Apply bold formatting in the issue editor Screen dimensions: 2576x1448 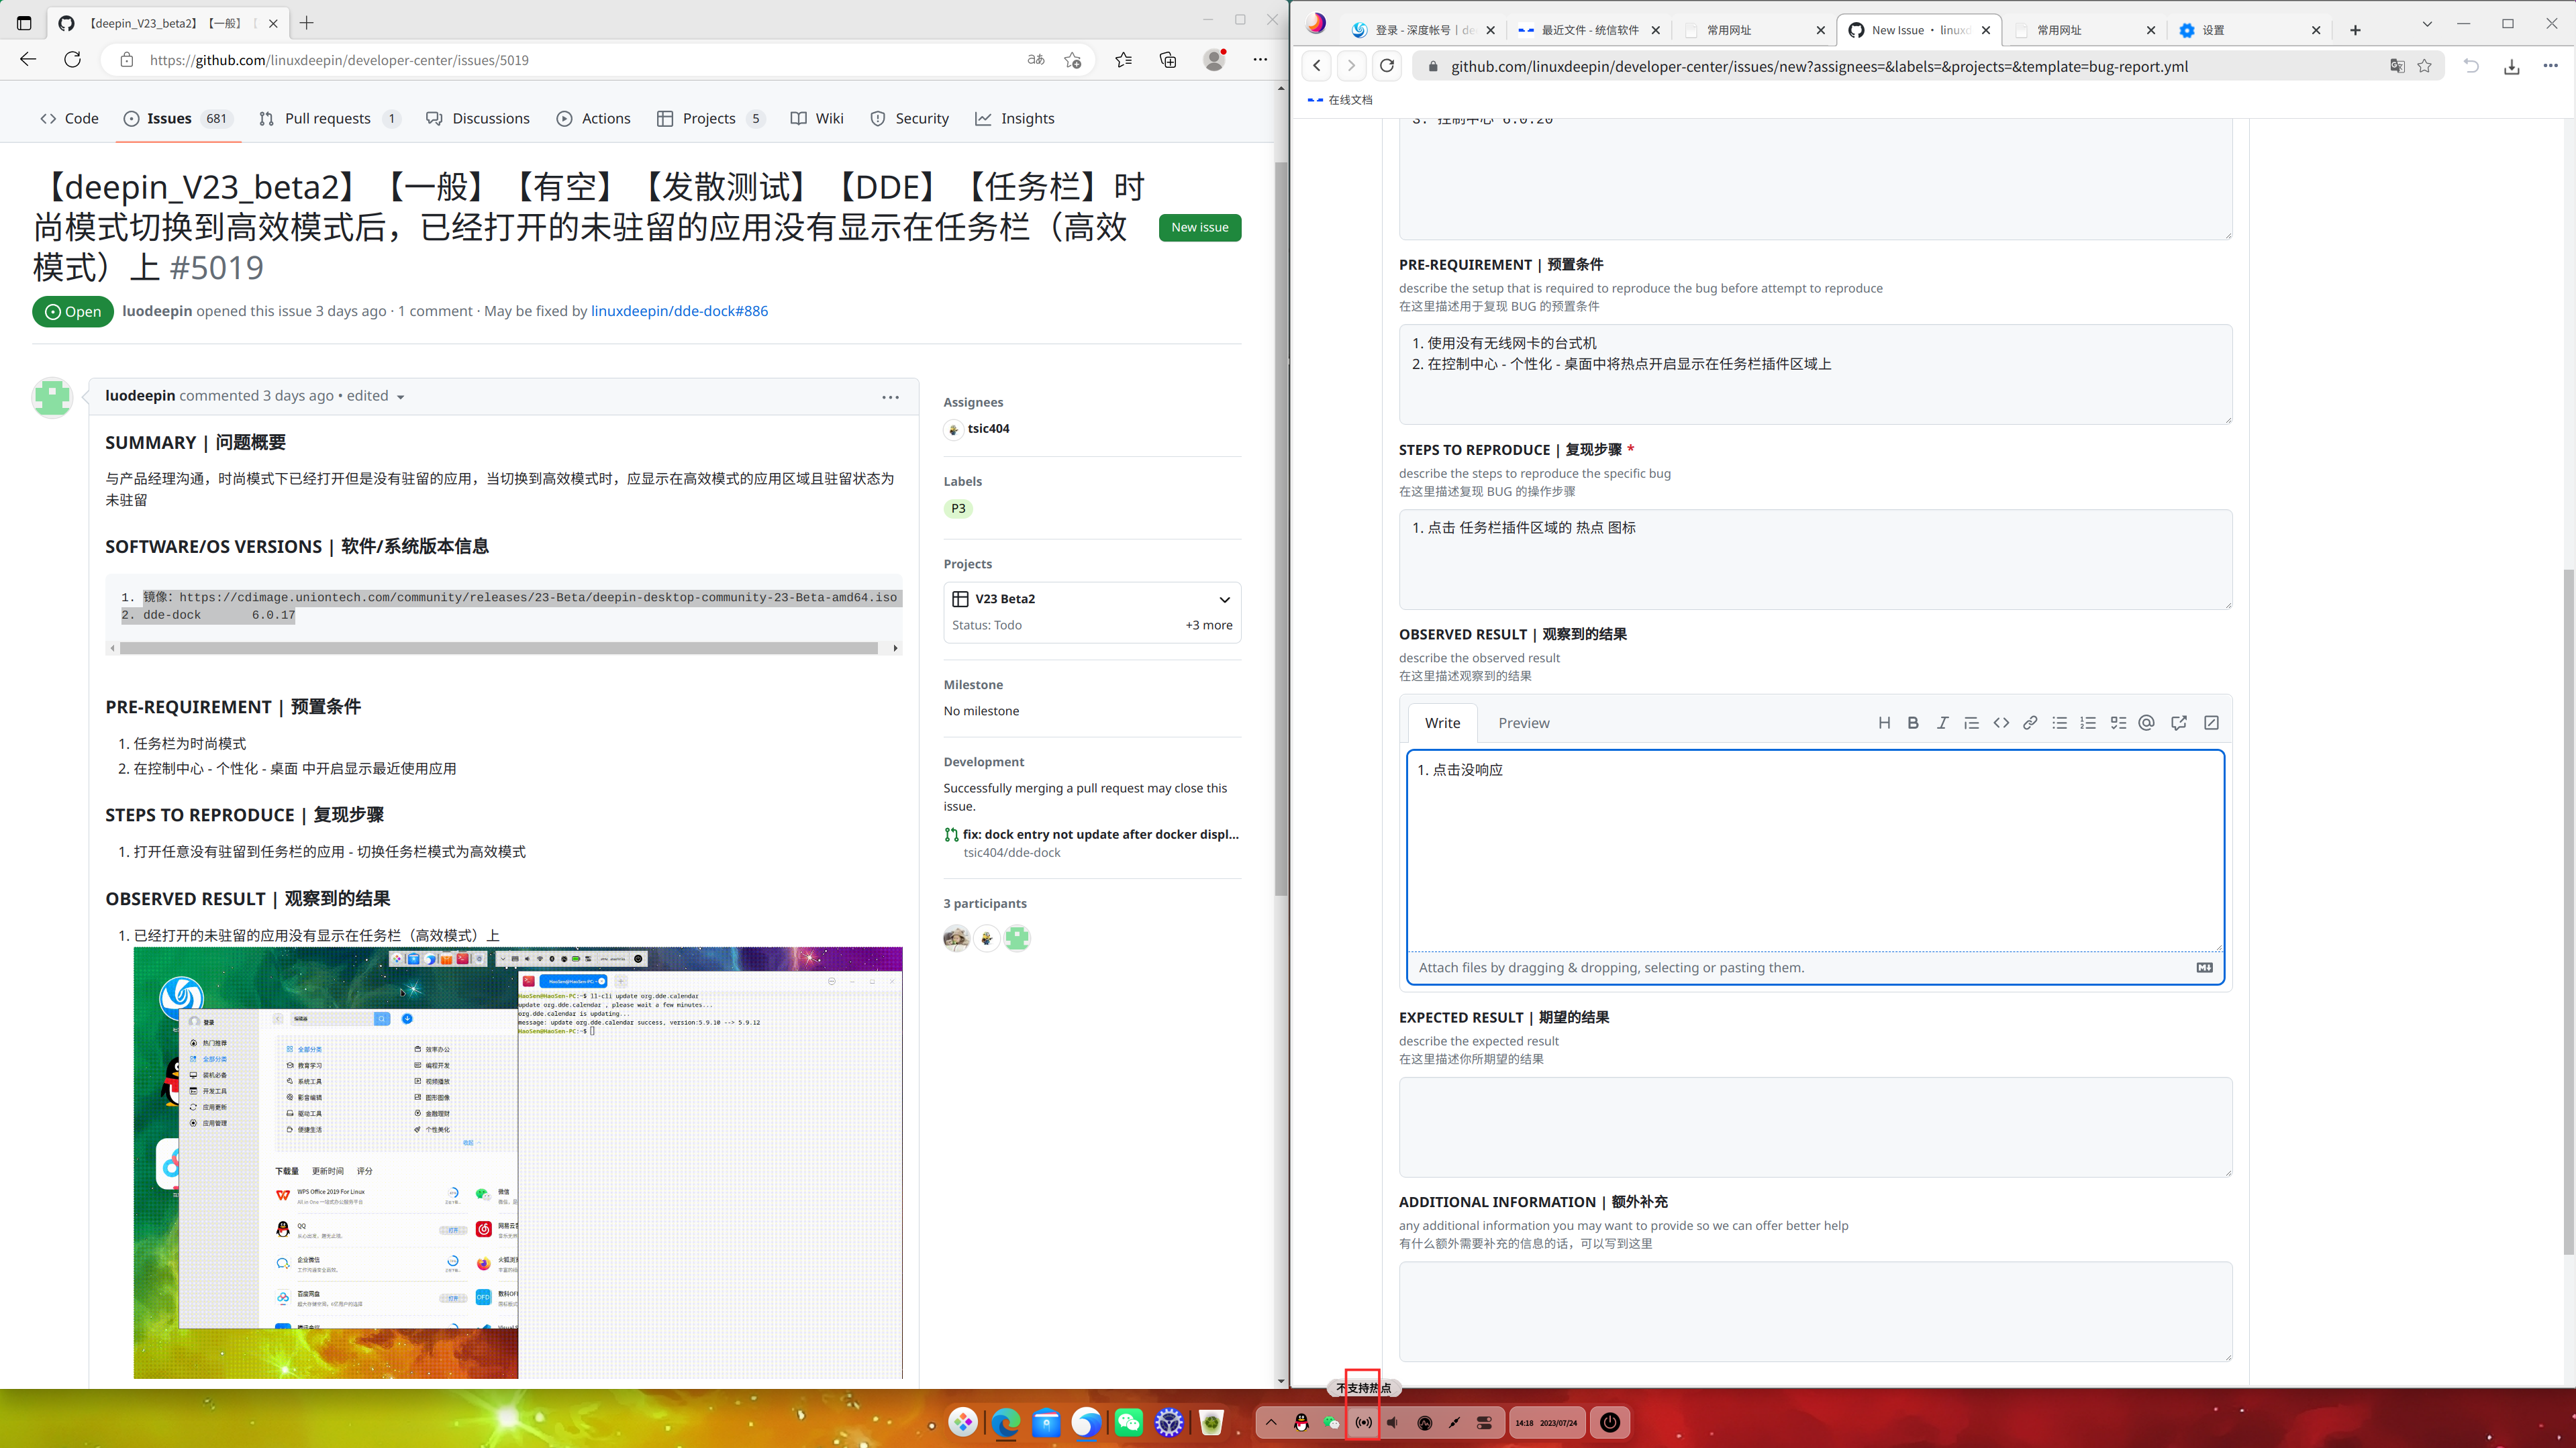coord(1913,722)
